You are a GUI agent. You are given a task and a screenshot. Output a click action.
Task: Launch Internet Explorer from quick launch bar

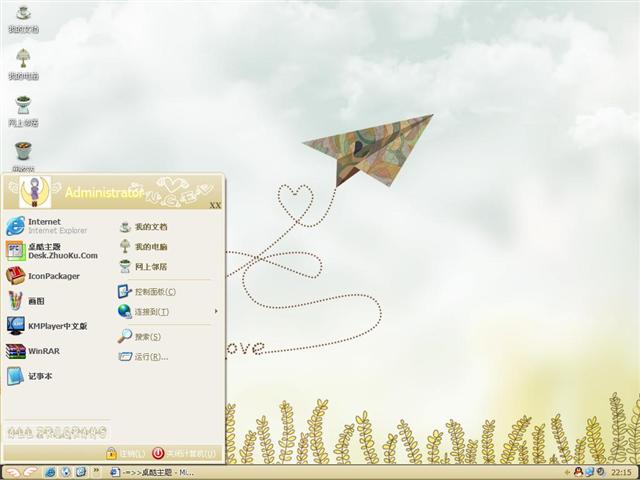pyautogui.click(x=50, y=472)
